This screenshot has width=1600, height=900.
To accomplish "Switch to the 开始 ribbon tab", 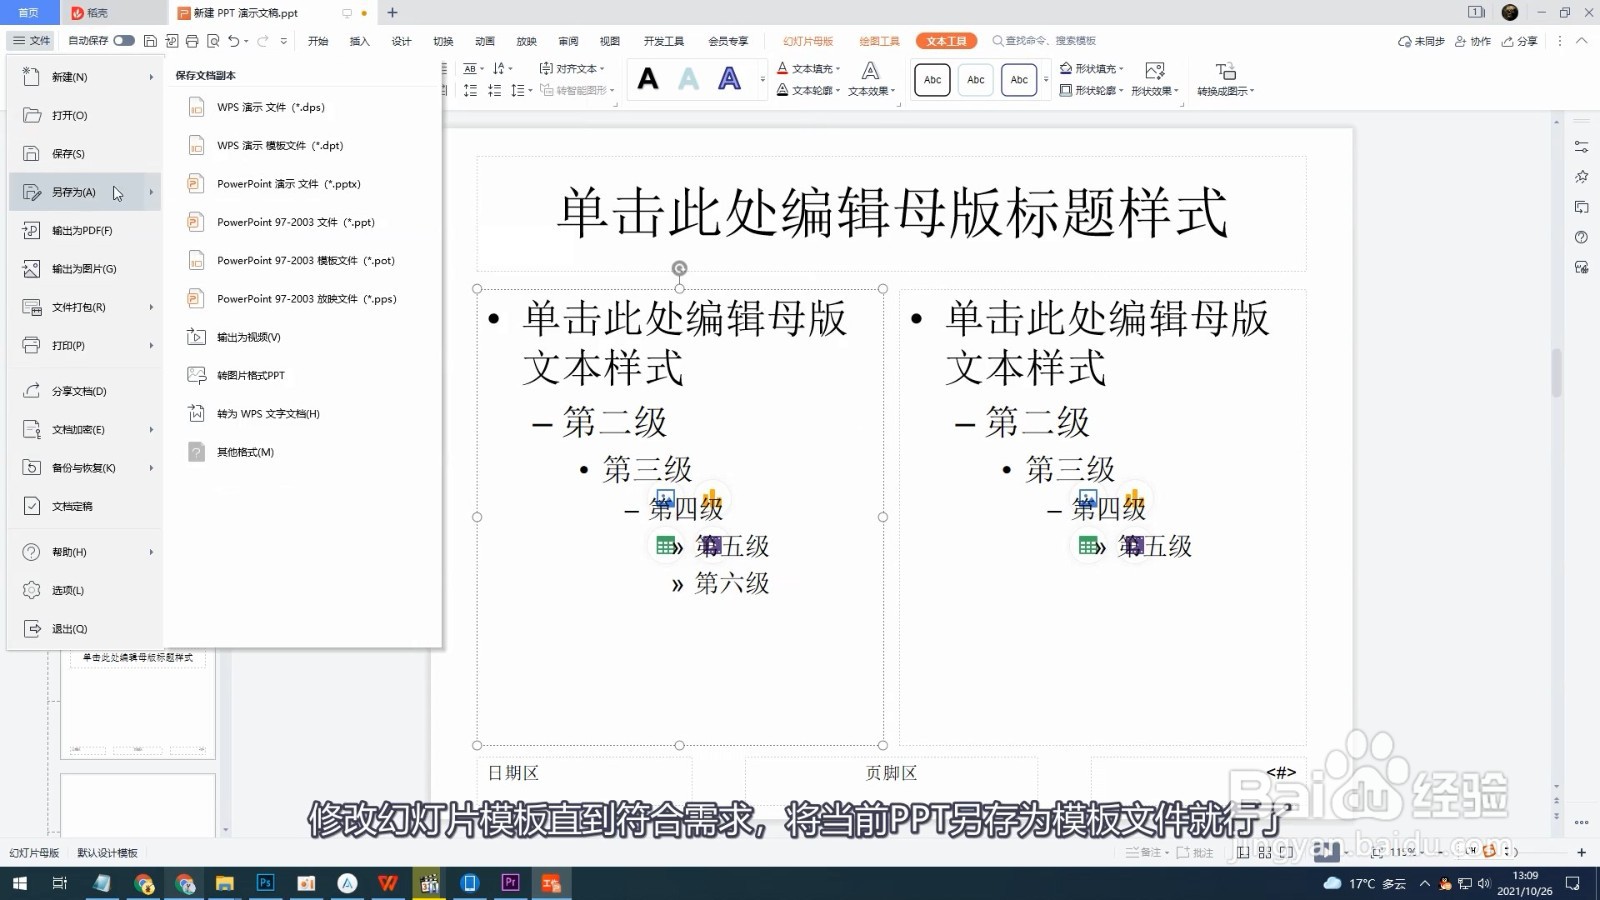I will coord(318,41).
